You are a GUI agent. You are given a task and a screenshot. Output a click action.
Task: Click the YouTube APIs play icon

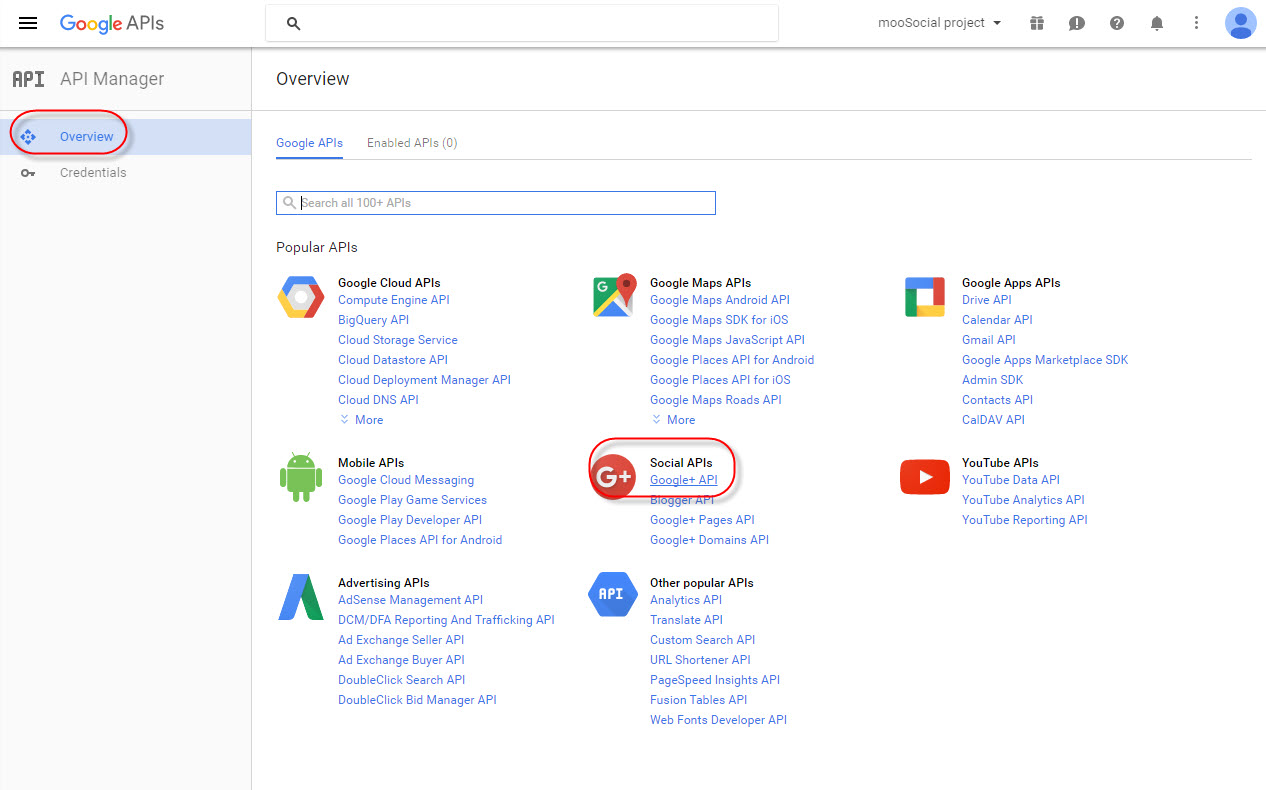pos(924,476)
